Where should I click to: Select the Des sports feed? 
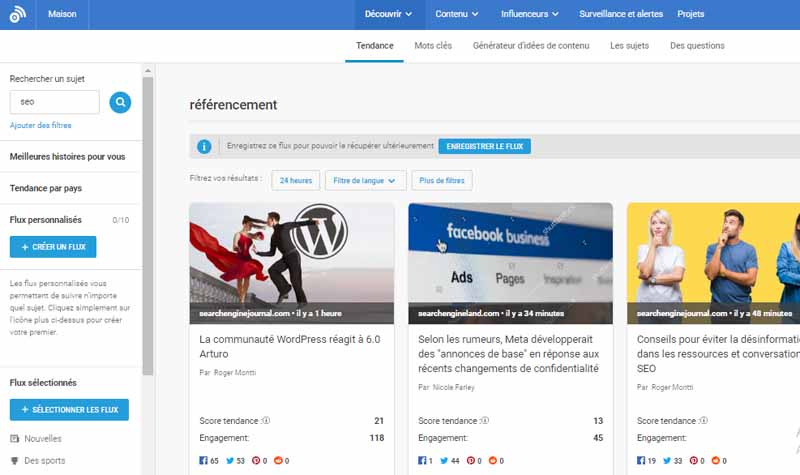[x=45, y=461]
